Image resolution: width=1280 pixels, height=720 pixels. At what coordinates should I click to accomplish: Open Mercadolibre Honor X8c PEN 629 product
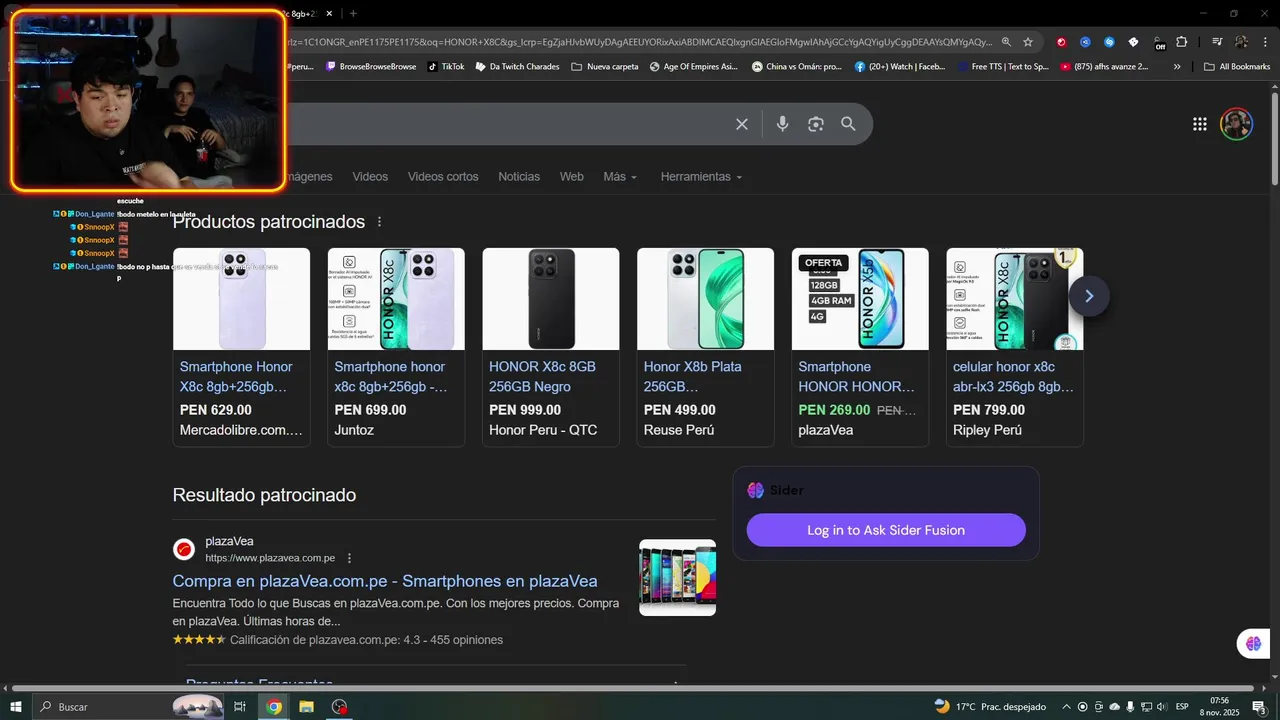pos(241,347)
